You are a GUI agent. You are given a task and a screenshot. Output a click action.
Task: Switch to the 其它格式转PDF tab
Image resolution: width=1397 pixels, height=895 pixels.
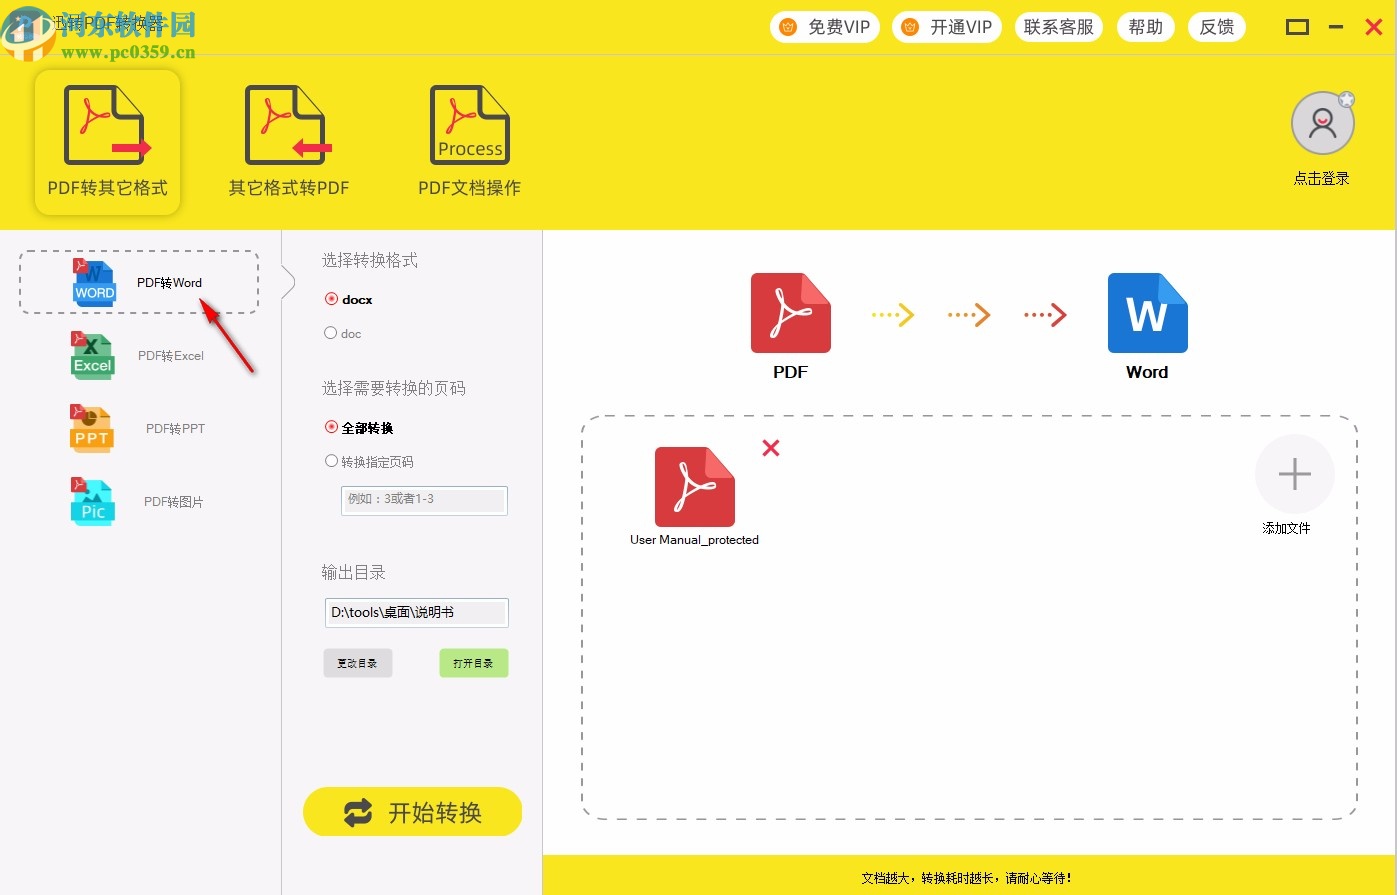[288, 140]
